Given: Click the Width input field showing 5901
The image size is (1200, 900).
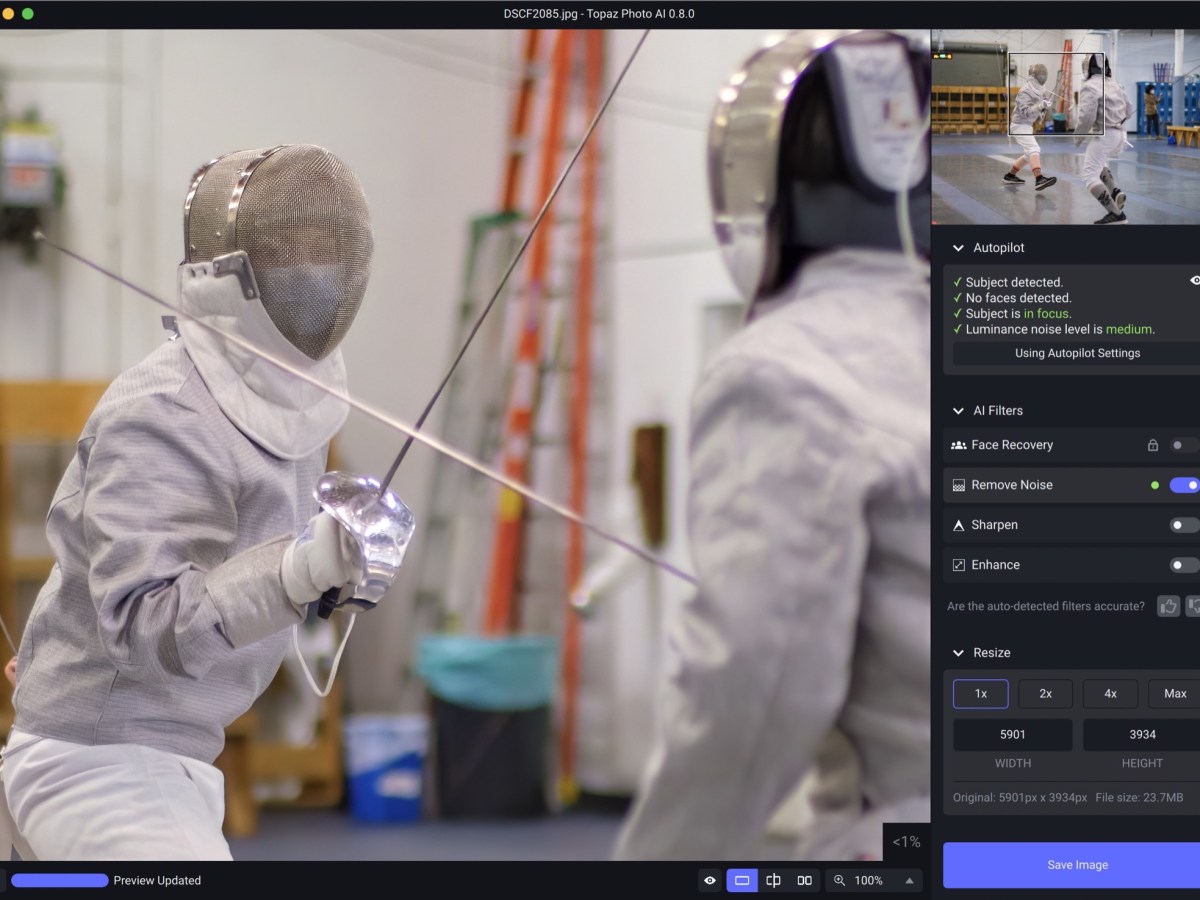Looking at the screenshot, I should click(x=1012, y=734).
